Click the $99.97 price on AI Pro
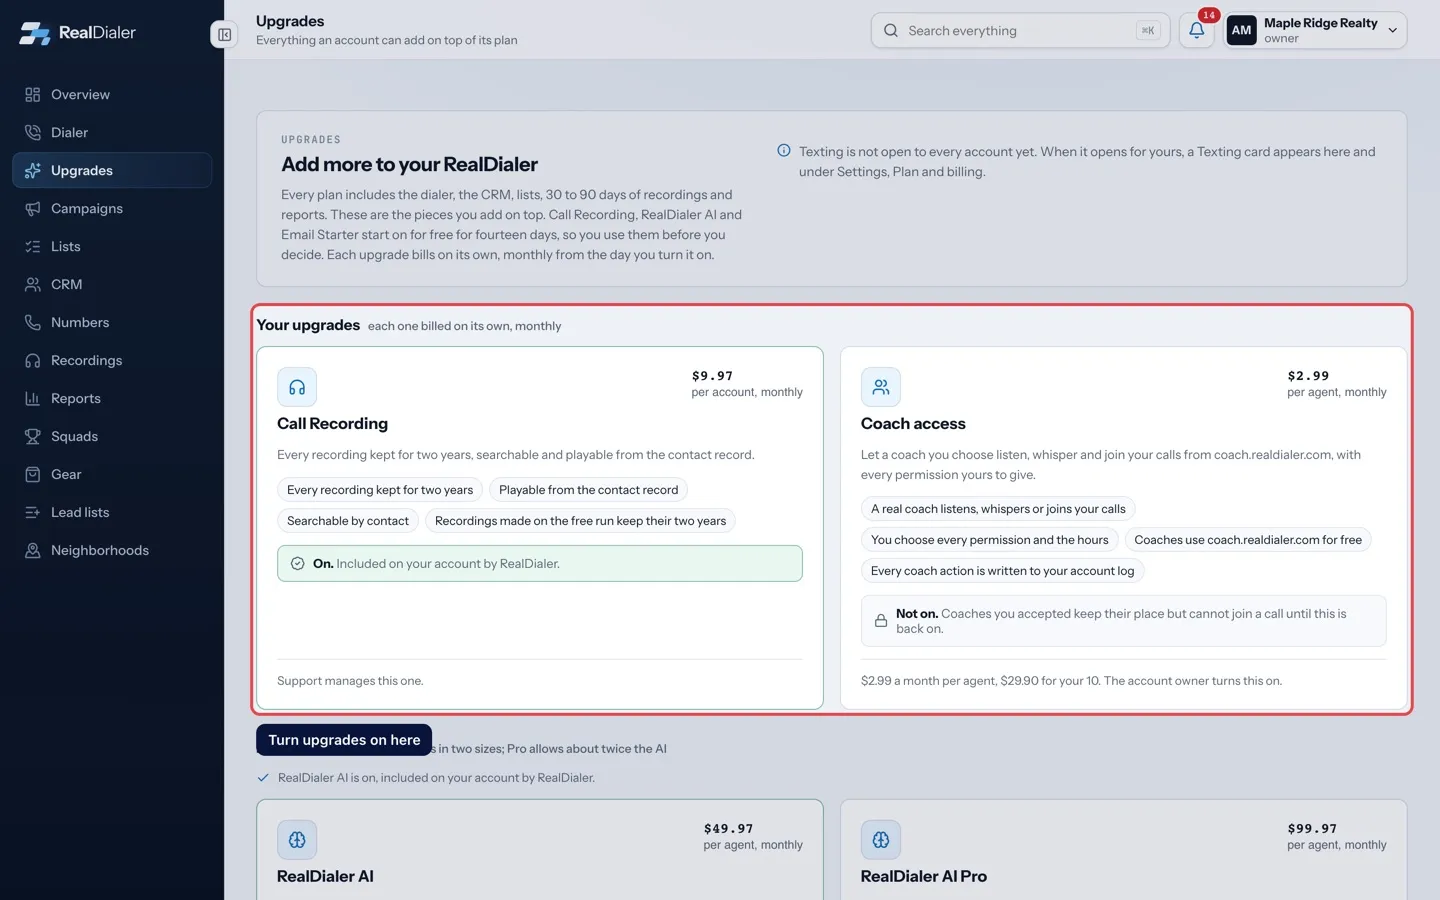The width and height of the screenshot is (1440, 900). point(1312,829)
